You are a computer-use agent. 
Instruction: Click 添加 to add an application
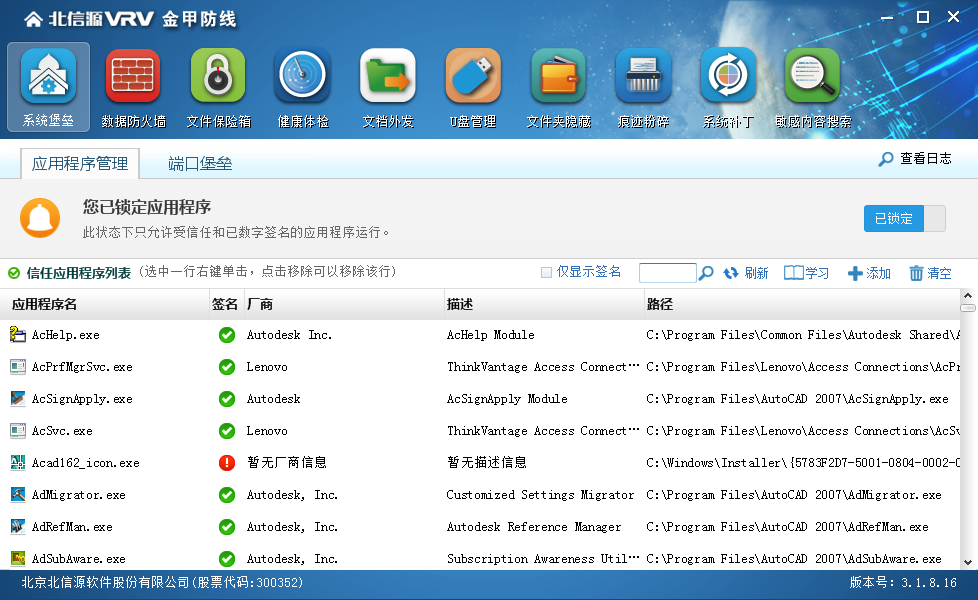pos(869,273)
